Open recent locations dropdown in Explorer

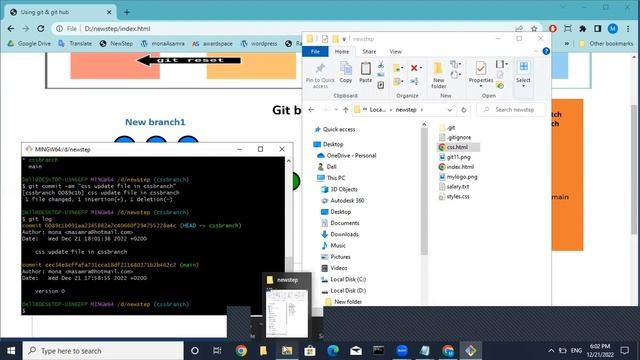[x=336, y=110]
